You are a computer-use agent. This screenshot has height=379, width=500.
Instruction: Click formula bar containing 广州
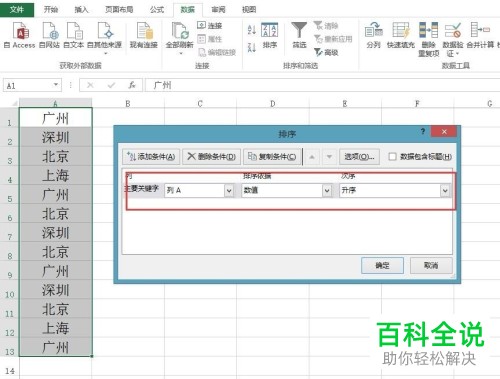coord(323,85)
